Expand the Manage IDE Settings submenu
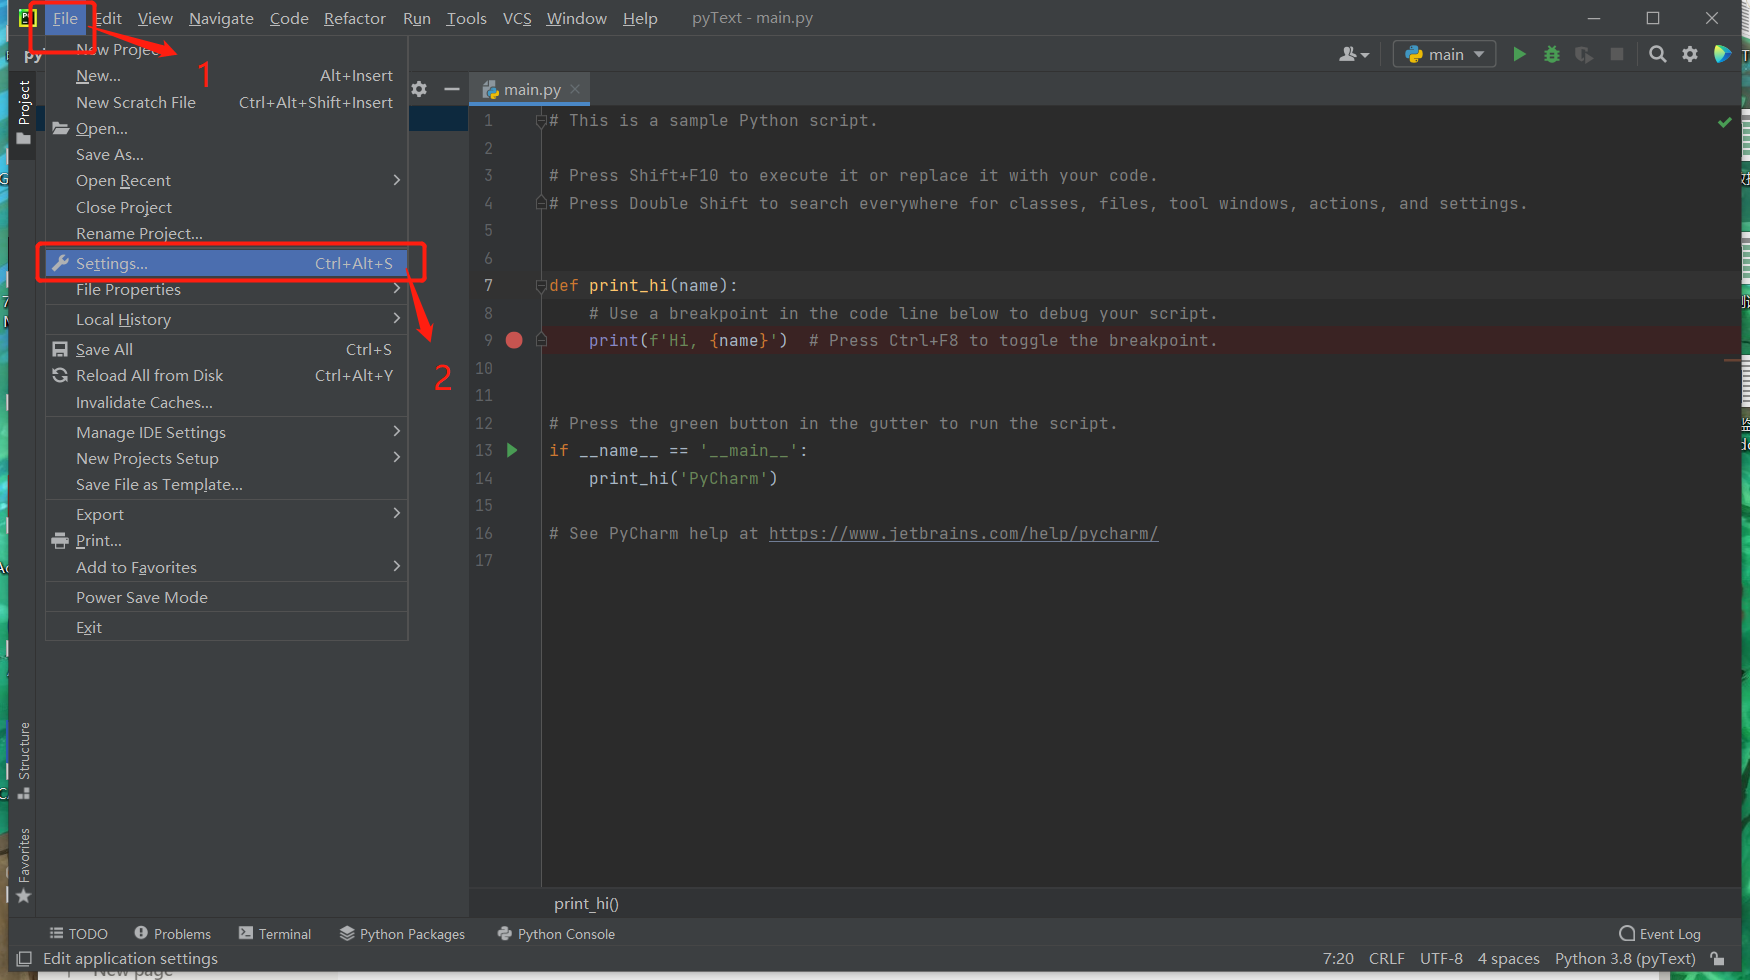The width and height of the screenshot is (1750, 980). [x=150, y=432]
